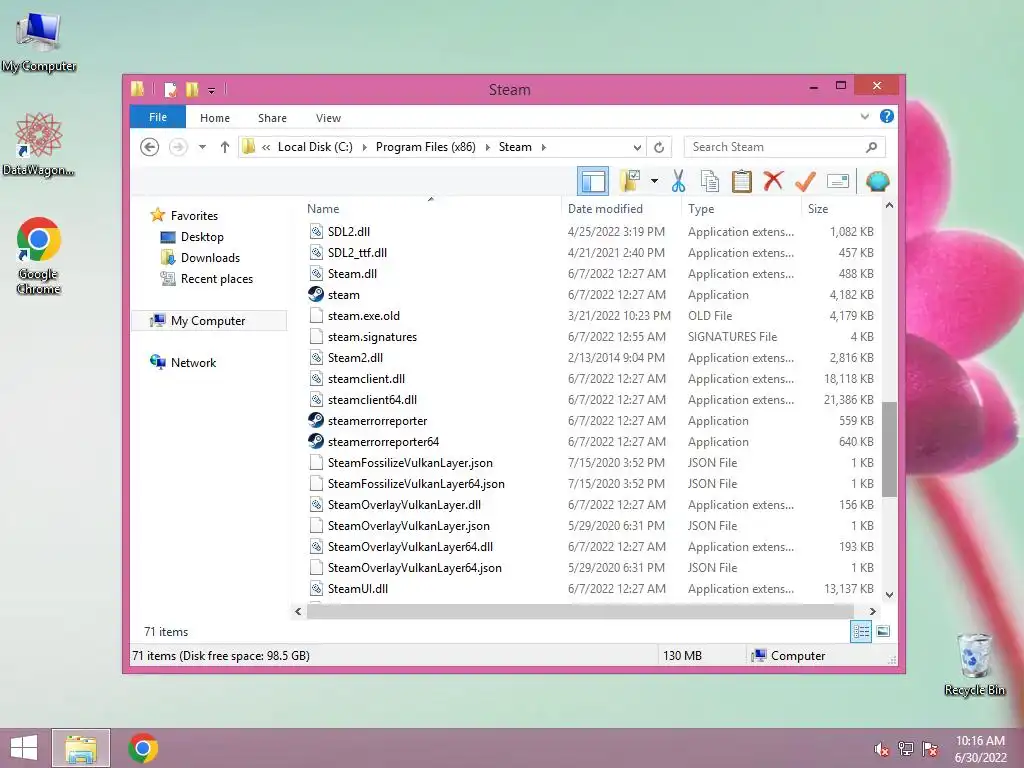The height and width of the screenshot is (768, 1024).
Task: Click the search magnifier icon
Action: click(x=871, y=148)
